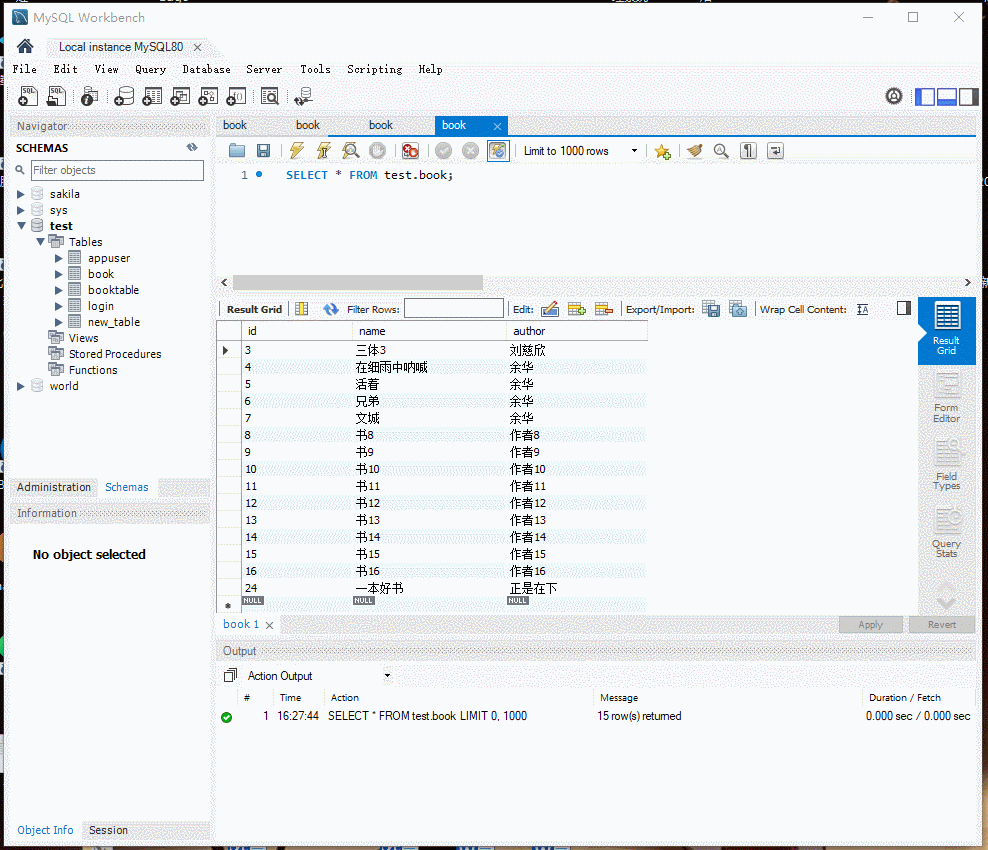Screen dimensions: 988x850
Task: Edit current row pencil icon
Action: pos(549,309)
